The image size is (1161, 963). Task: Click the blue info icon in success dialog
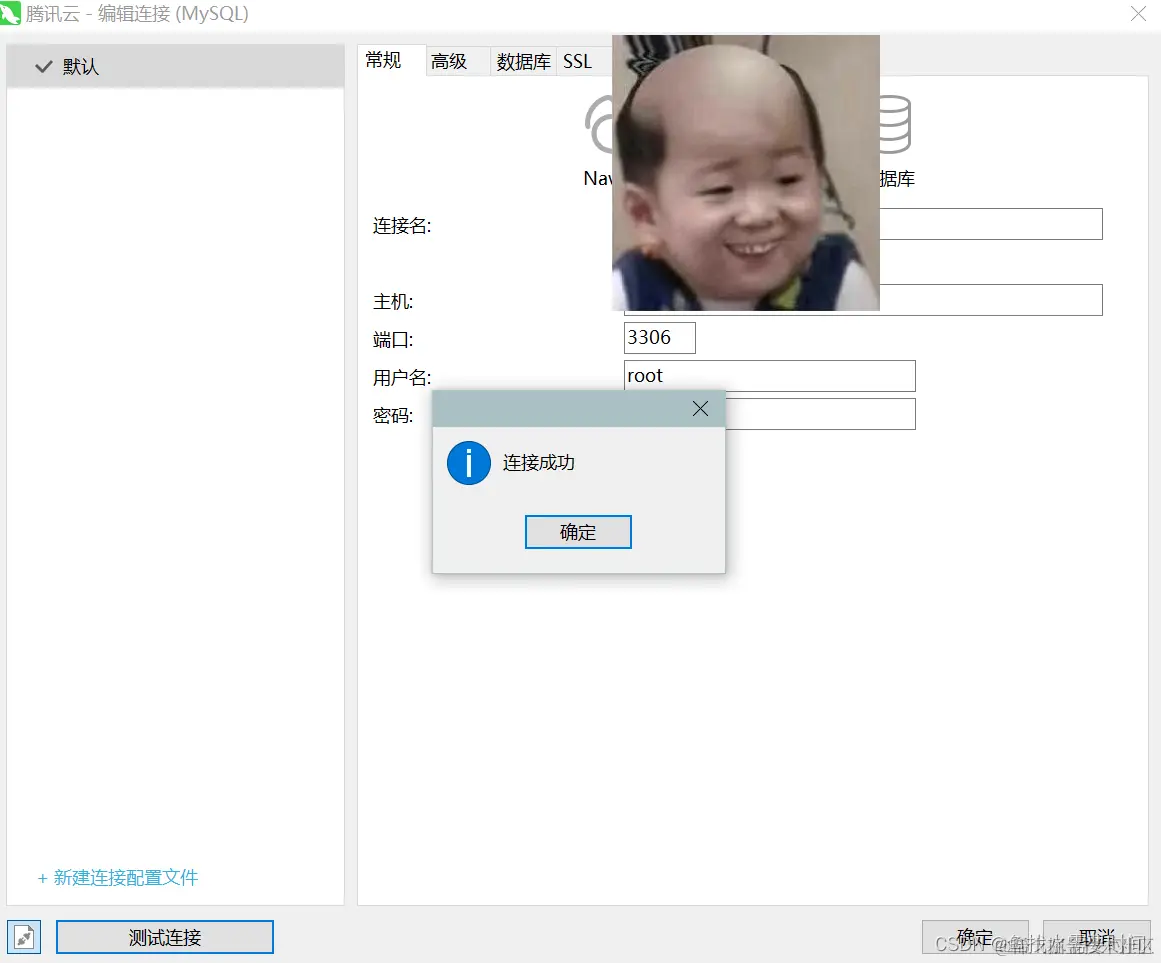tap(467, 462)
